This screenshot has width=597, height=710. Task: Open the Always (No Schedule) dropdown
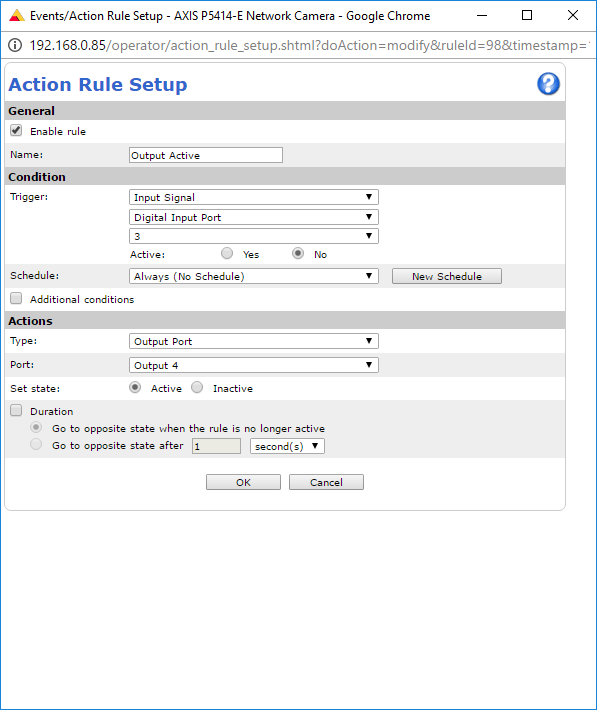(254, 276)
